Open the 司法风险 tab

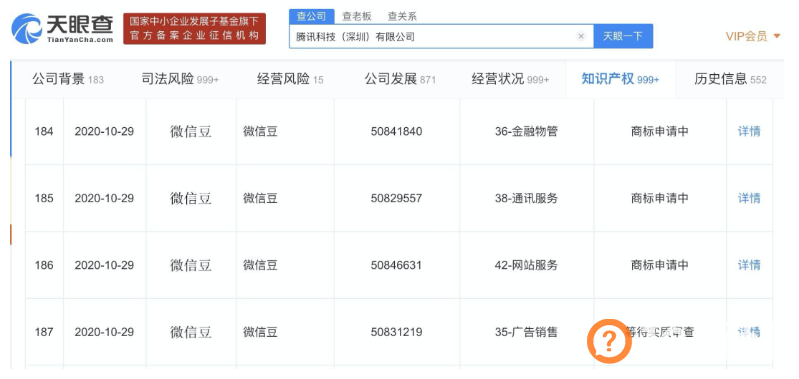180,79
